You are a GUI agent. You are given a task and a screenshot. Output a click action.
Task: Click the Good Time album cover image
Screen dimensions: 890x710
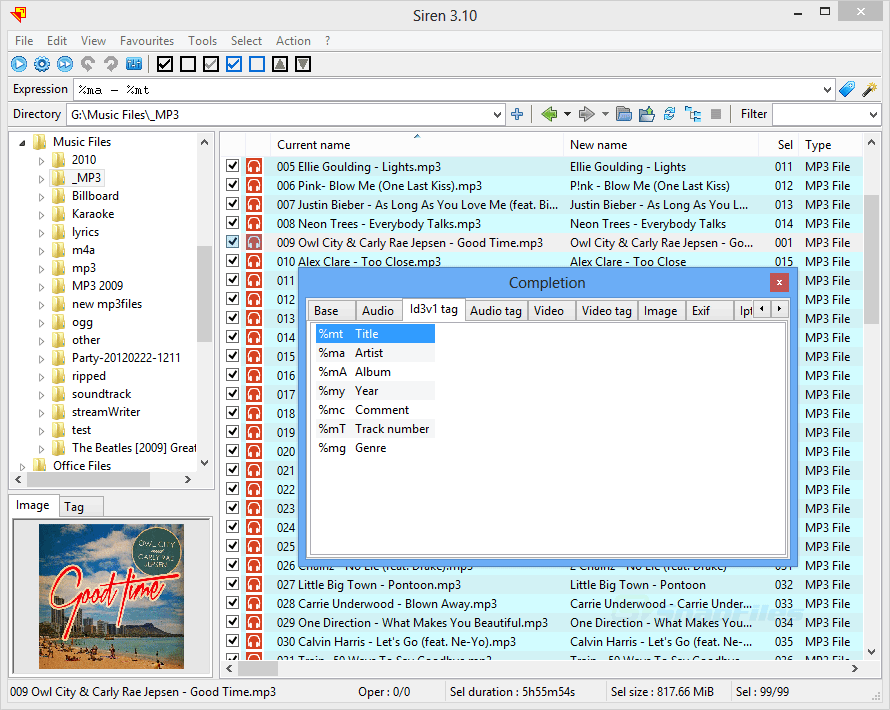click(x=111, y=596)
